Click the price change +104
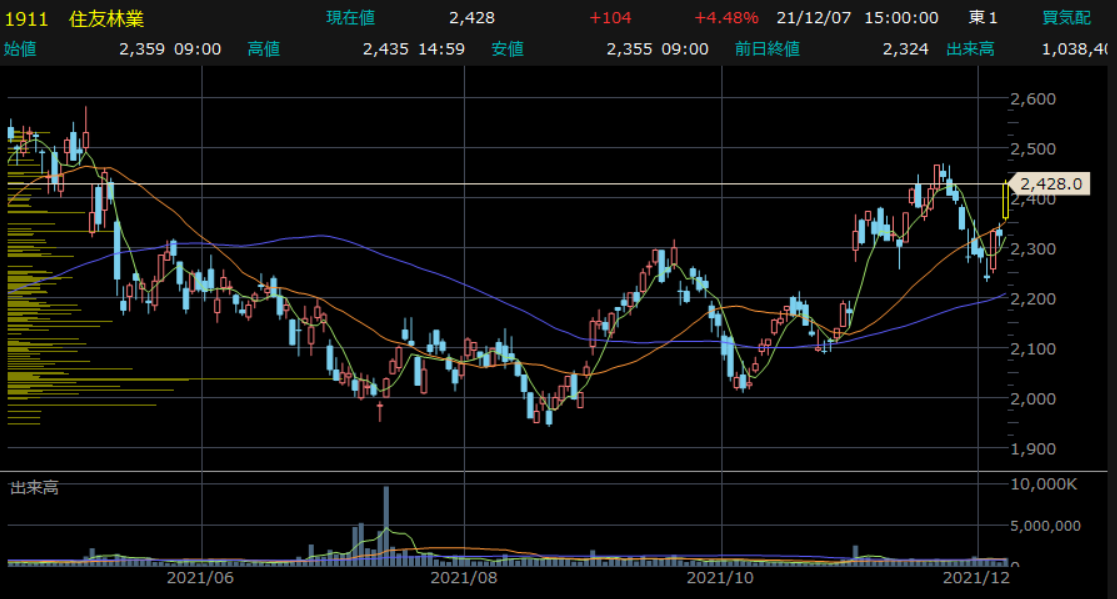 click(611, 18)
